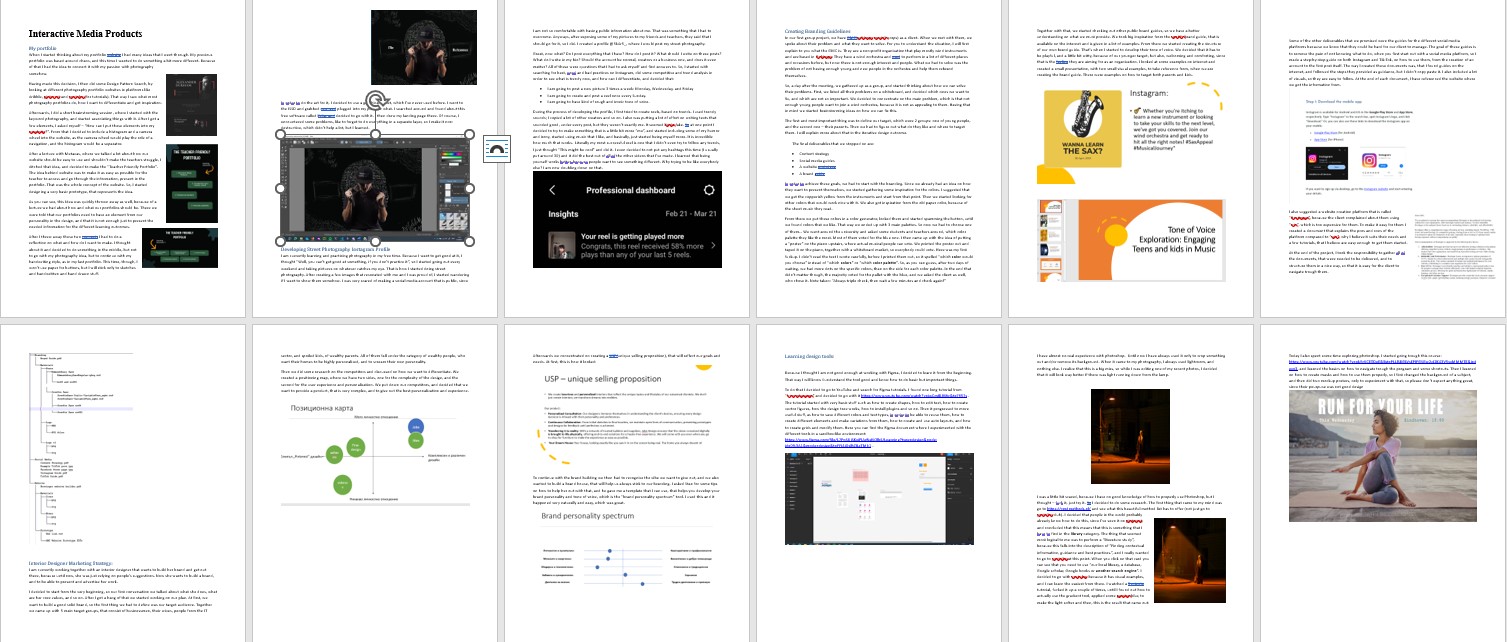Click the bottom-middle resize handle of selected image
Viewport: 1507px width, 642px height.
coord(377,242)
